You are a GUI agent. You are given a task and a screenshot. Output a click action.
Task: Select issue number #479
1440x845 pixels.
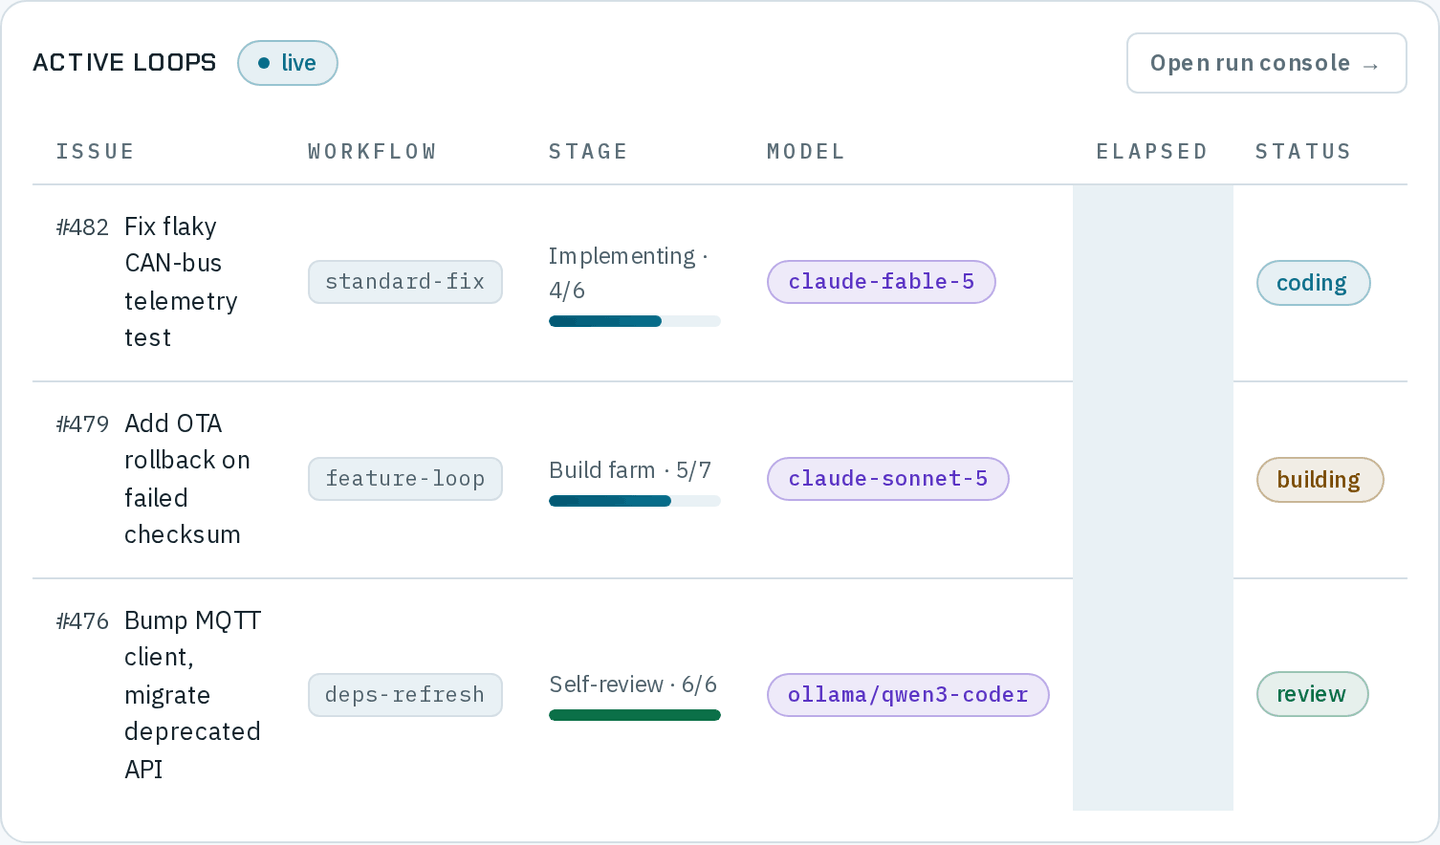coord(82,424)
